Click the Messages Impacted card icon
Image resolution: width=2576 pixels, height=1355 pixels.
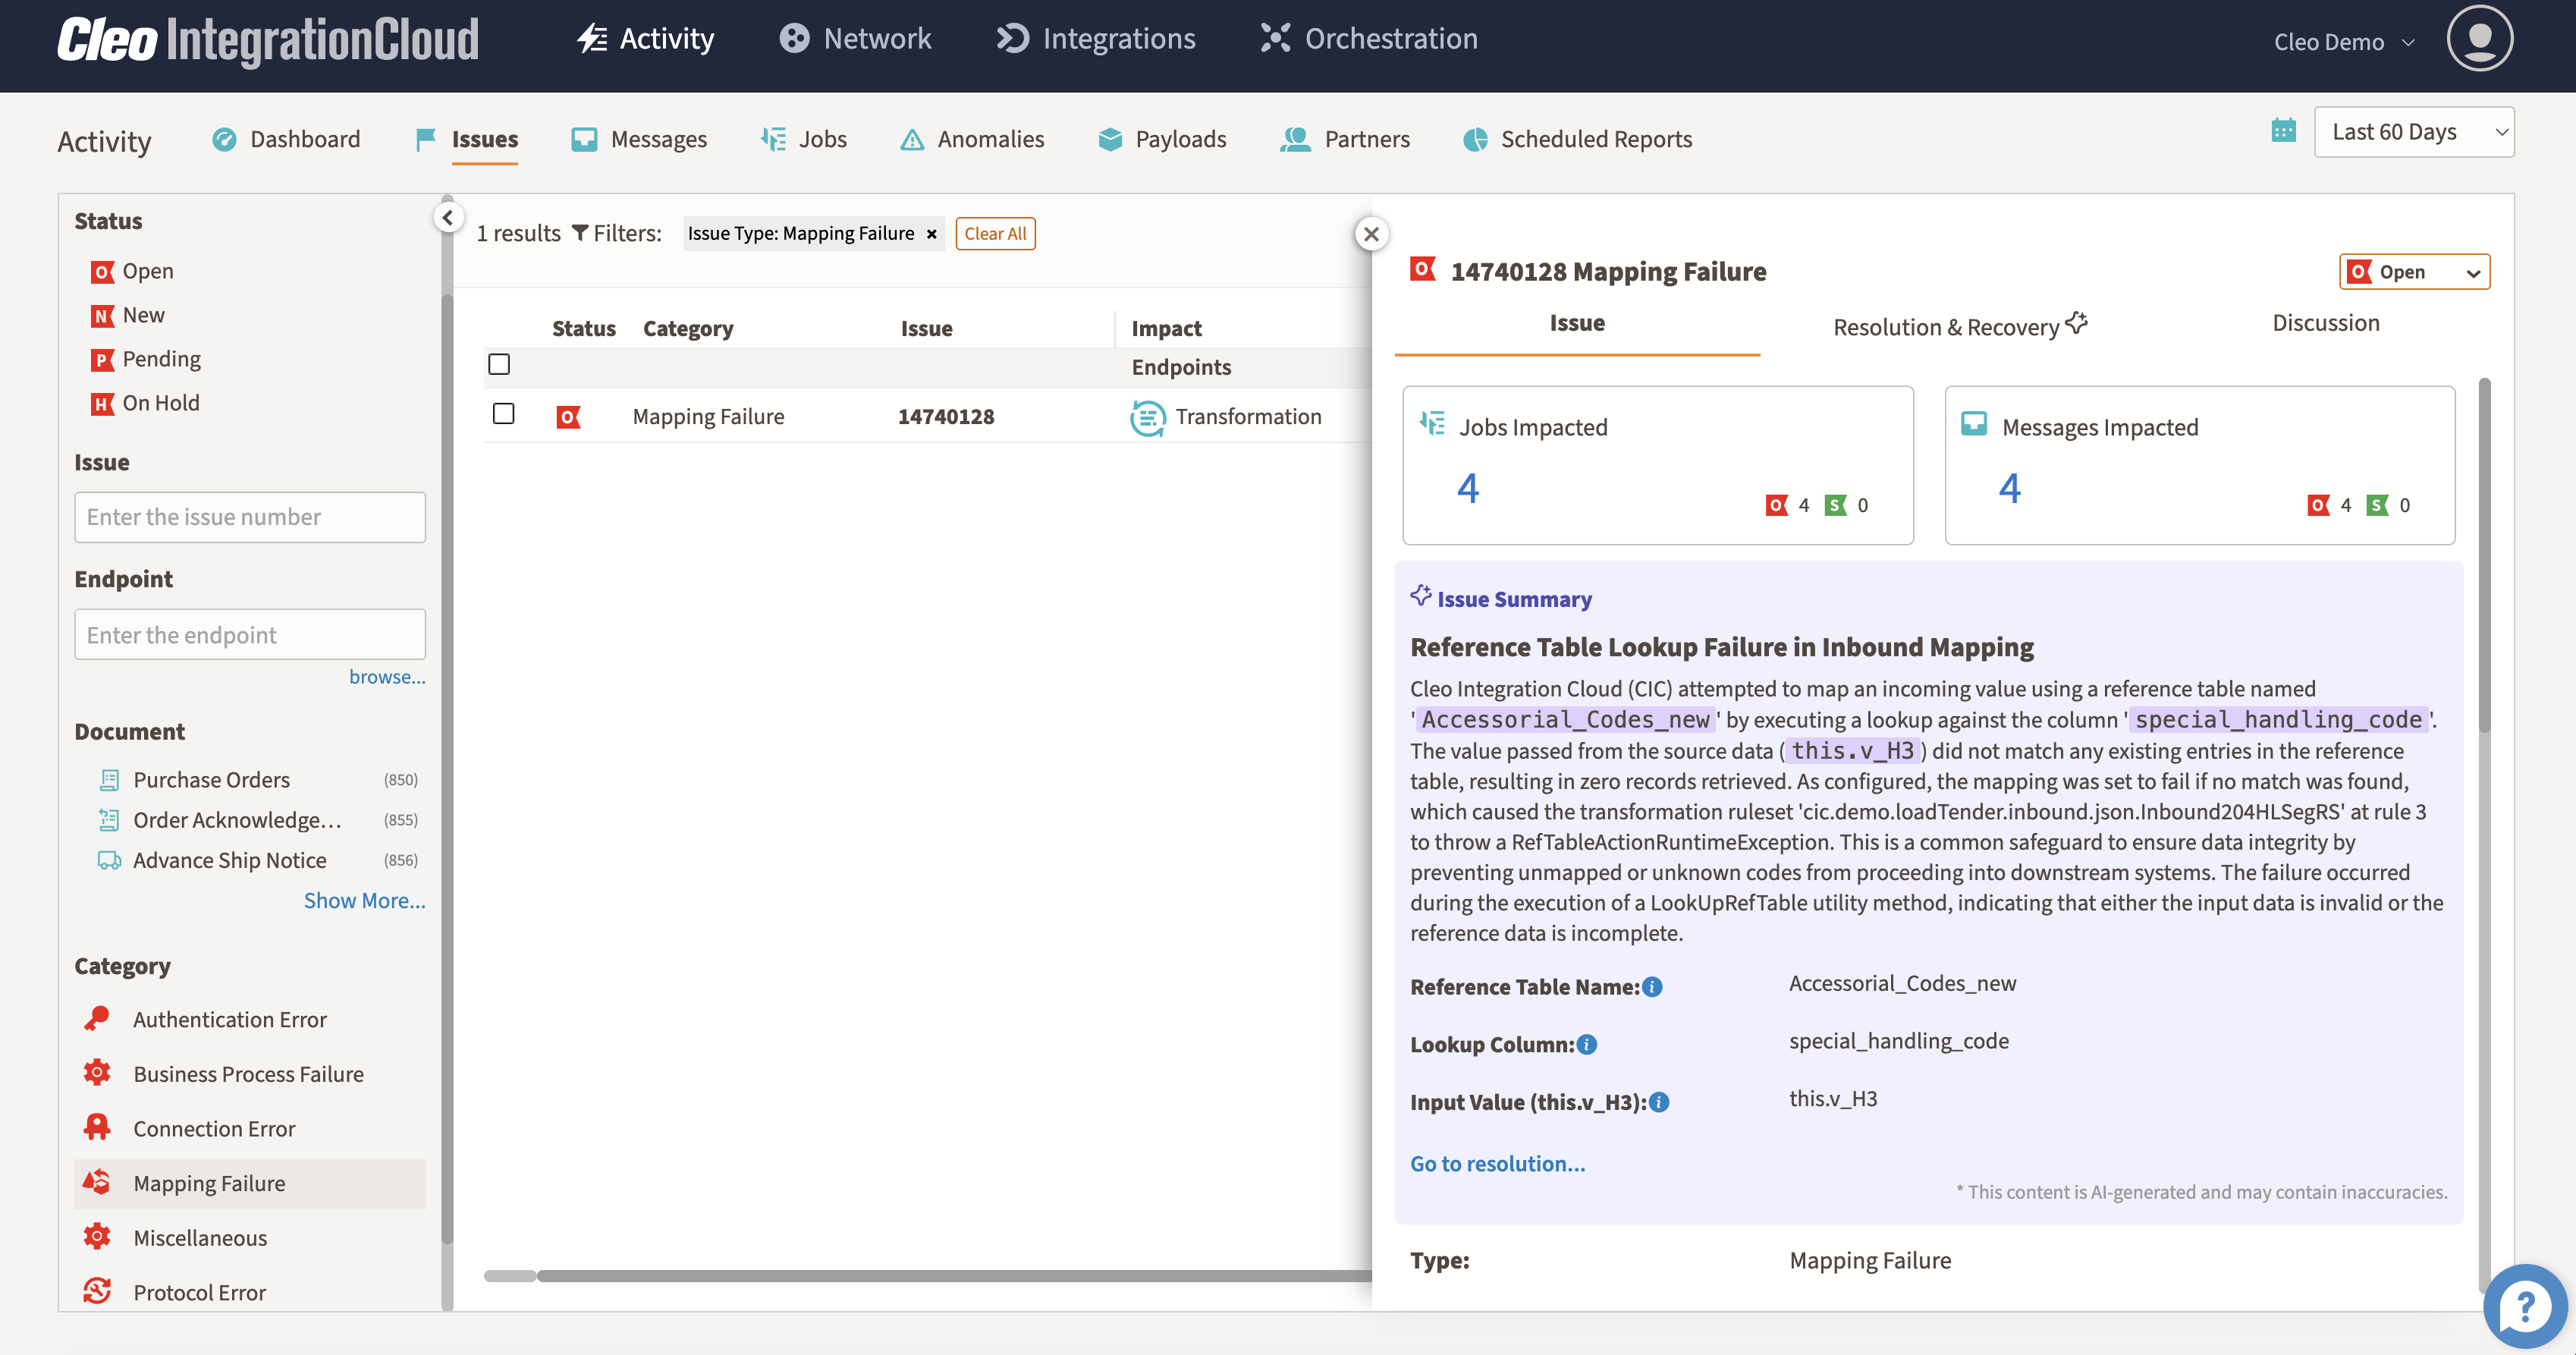[1974, 424]
